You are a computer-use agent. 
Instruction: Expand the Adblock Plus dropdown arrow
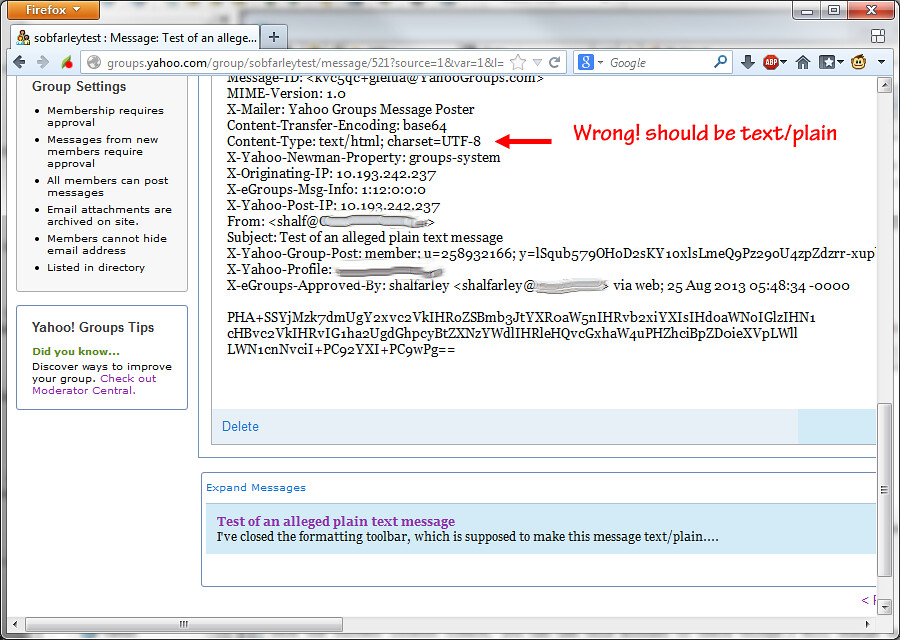click(x=784, y=62)
